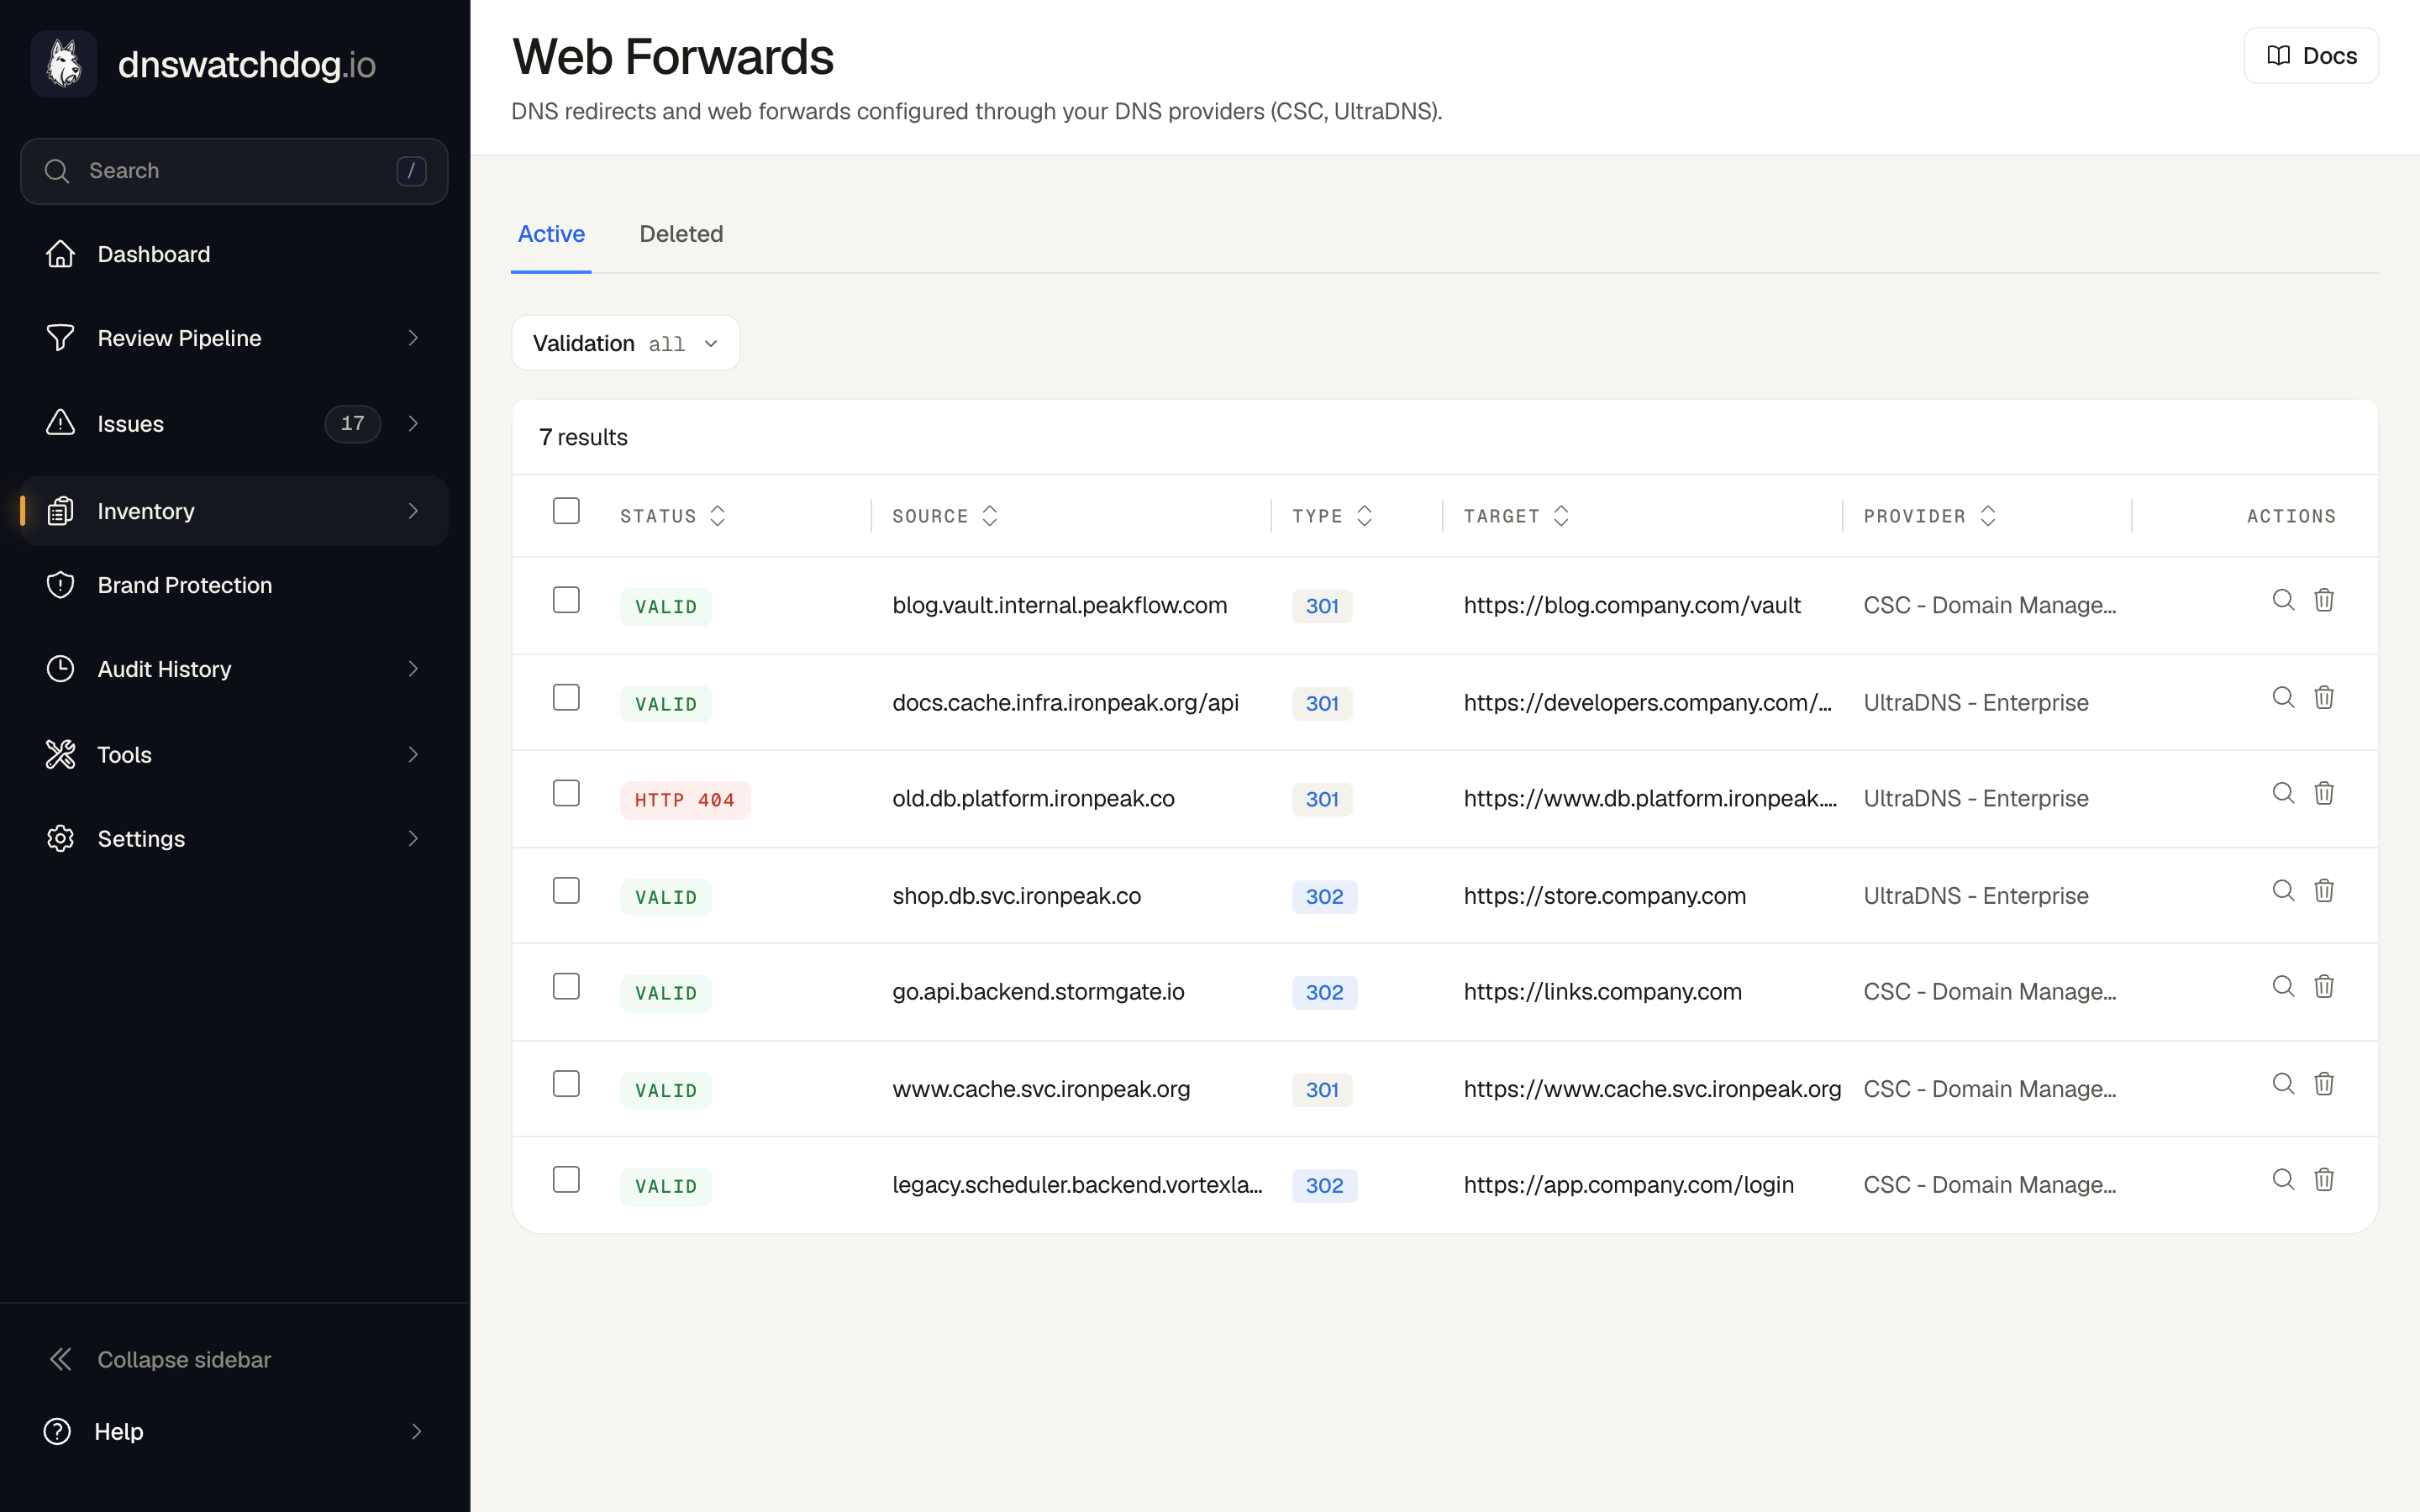The width and height of the screenshot is (2420, 1512).
Task: Switch to the Deleted tab
Action: [x=681, y=234]
